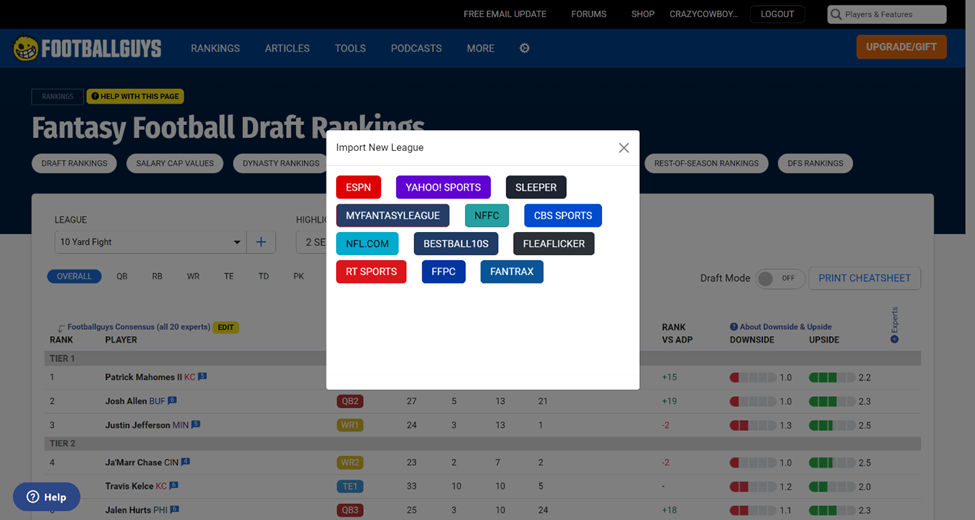
Task: Click the note icon beside Travis Kelce
Action: click(x=173, y=485)
